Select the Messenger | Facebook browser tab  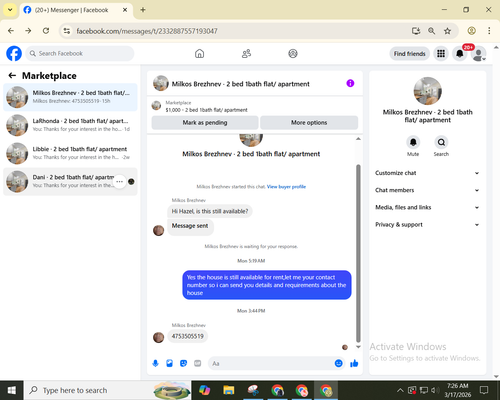pyautogui.click(x=76, y=10)
